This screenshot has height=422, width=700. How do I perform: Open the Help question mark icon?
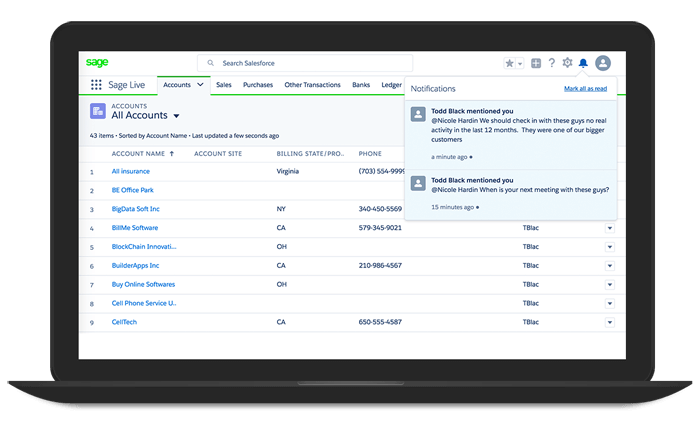552,63
